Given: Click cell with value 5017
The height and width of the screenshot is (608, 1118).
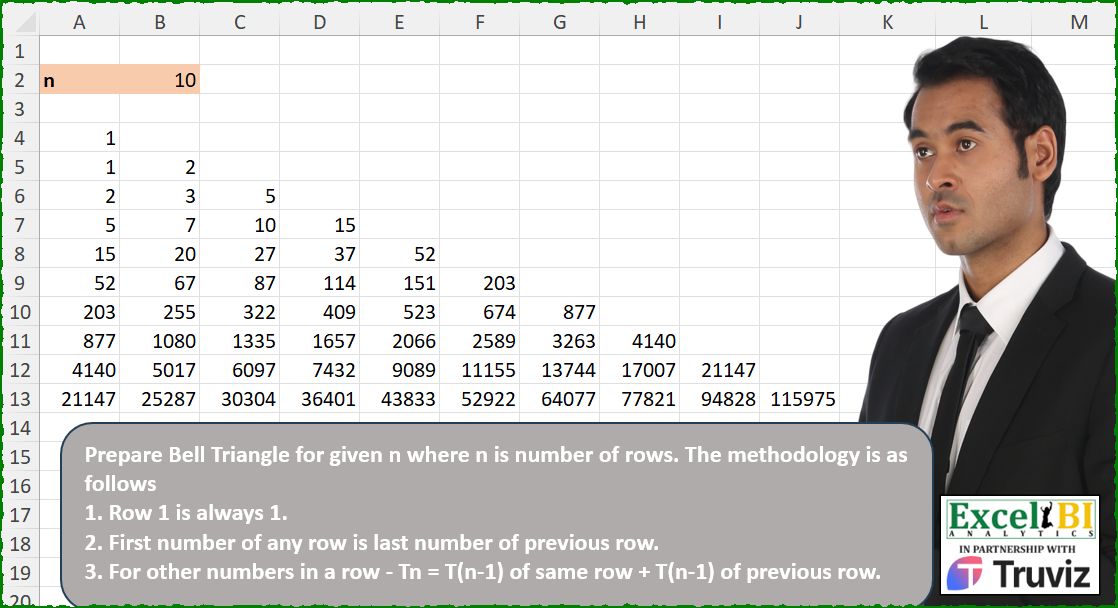Looking at the screenshot, I should 160,370.
